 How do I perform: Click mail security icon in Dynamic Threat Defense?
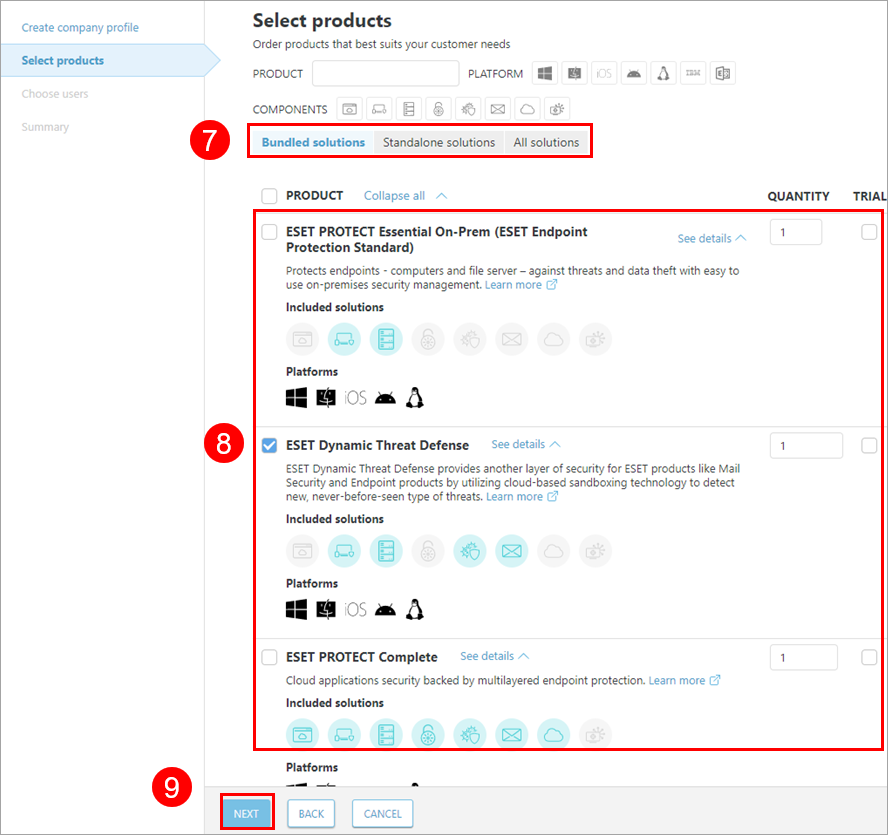512,551
